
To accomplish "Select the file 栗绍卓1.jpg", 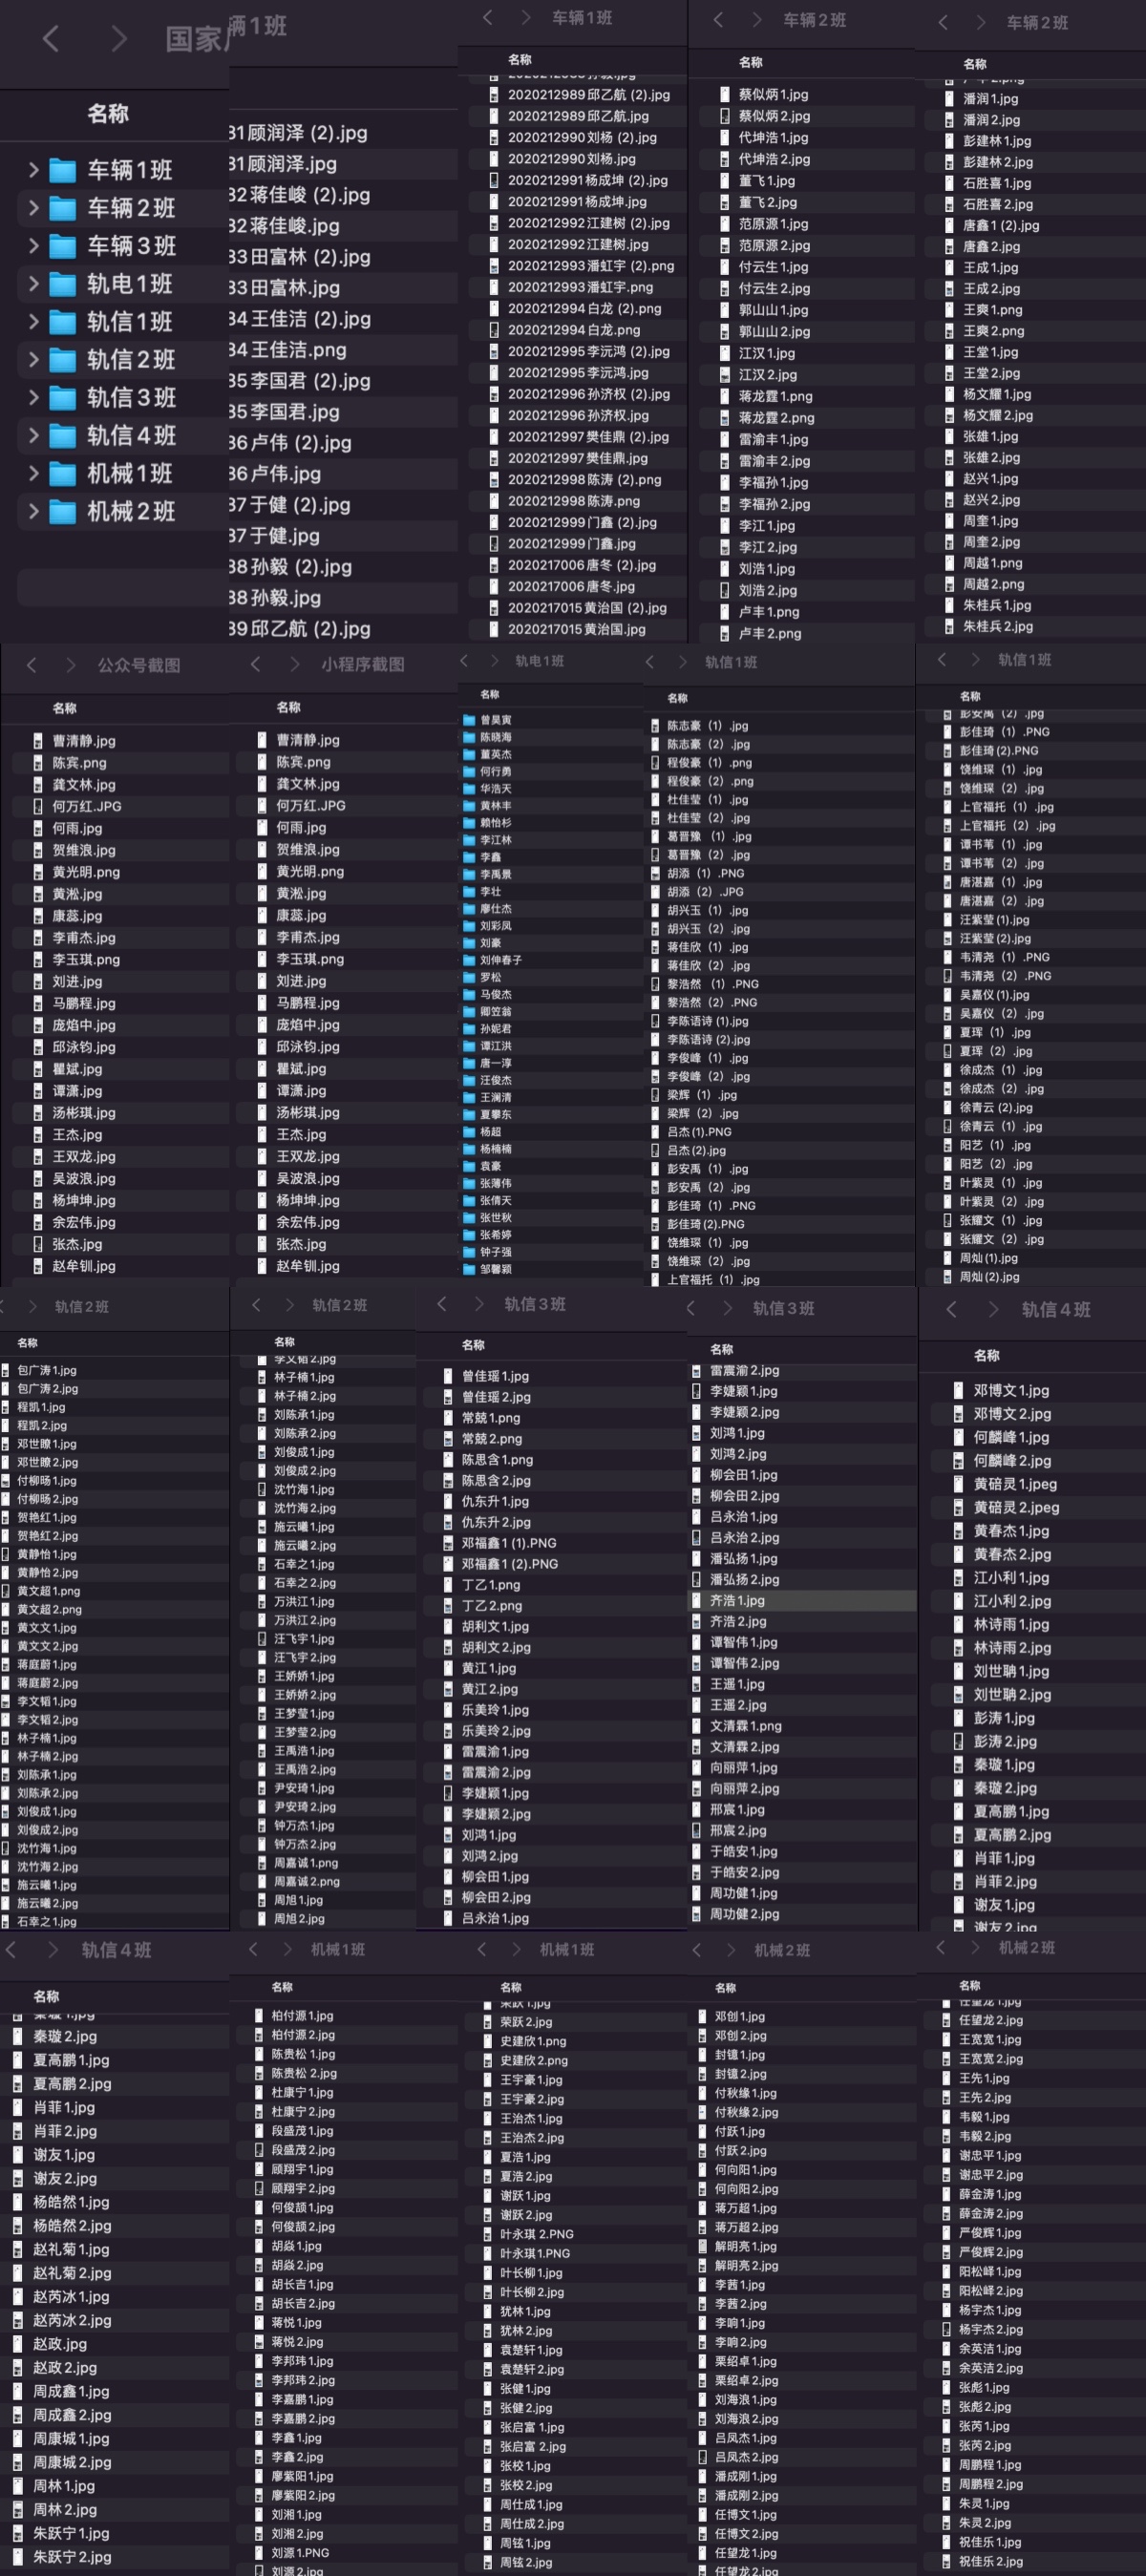I will pos(746,2362).
